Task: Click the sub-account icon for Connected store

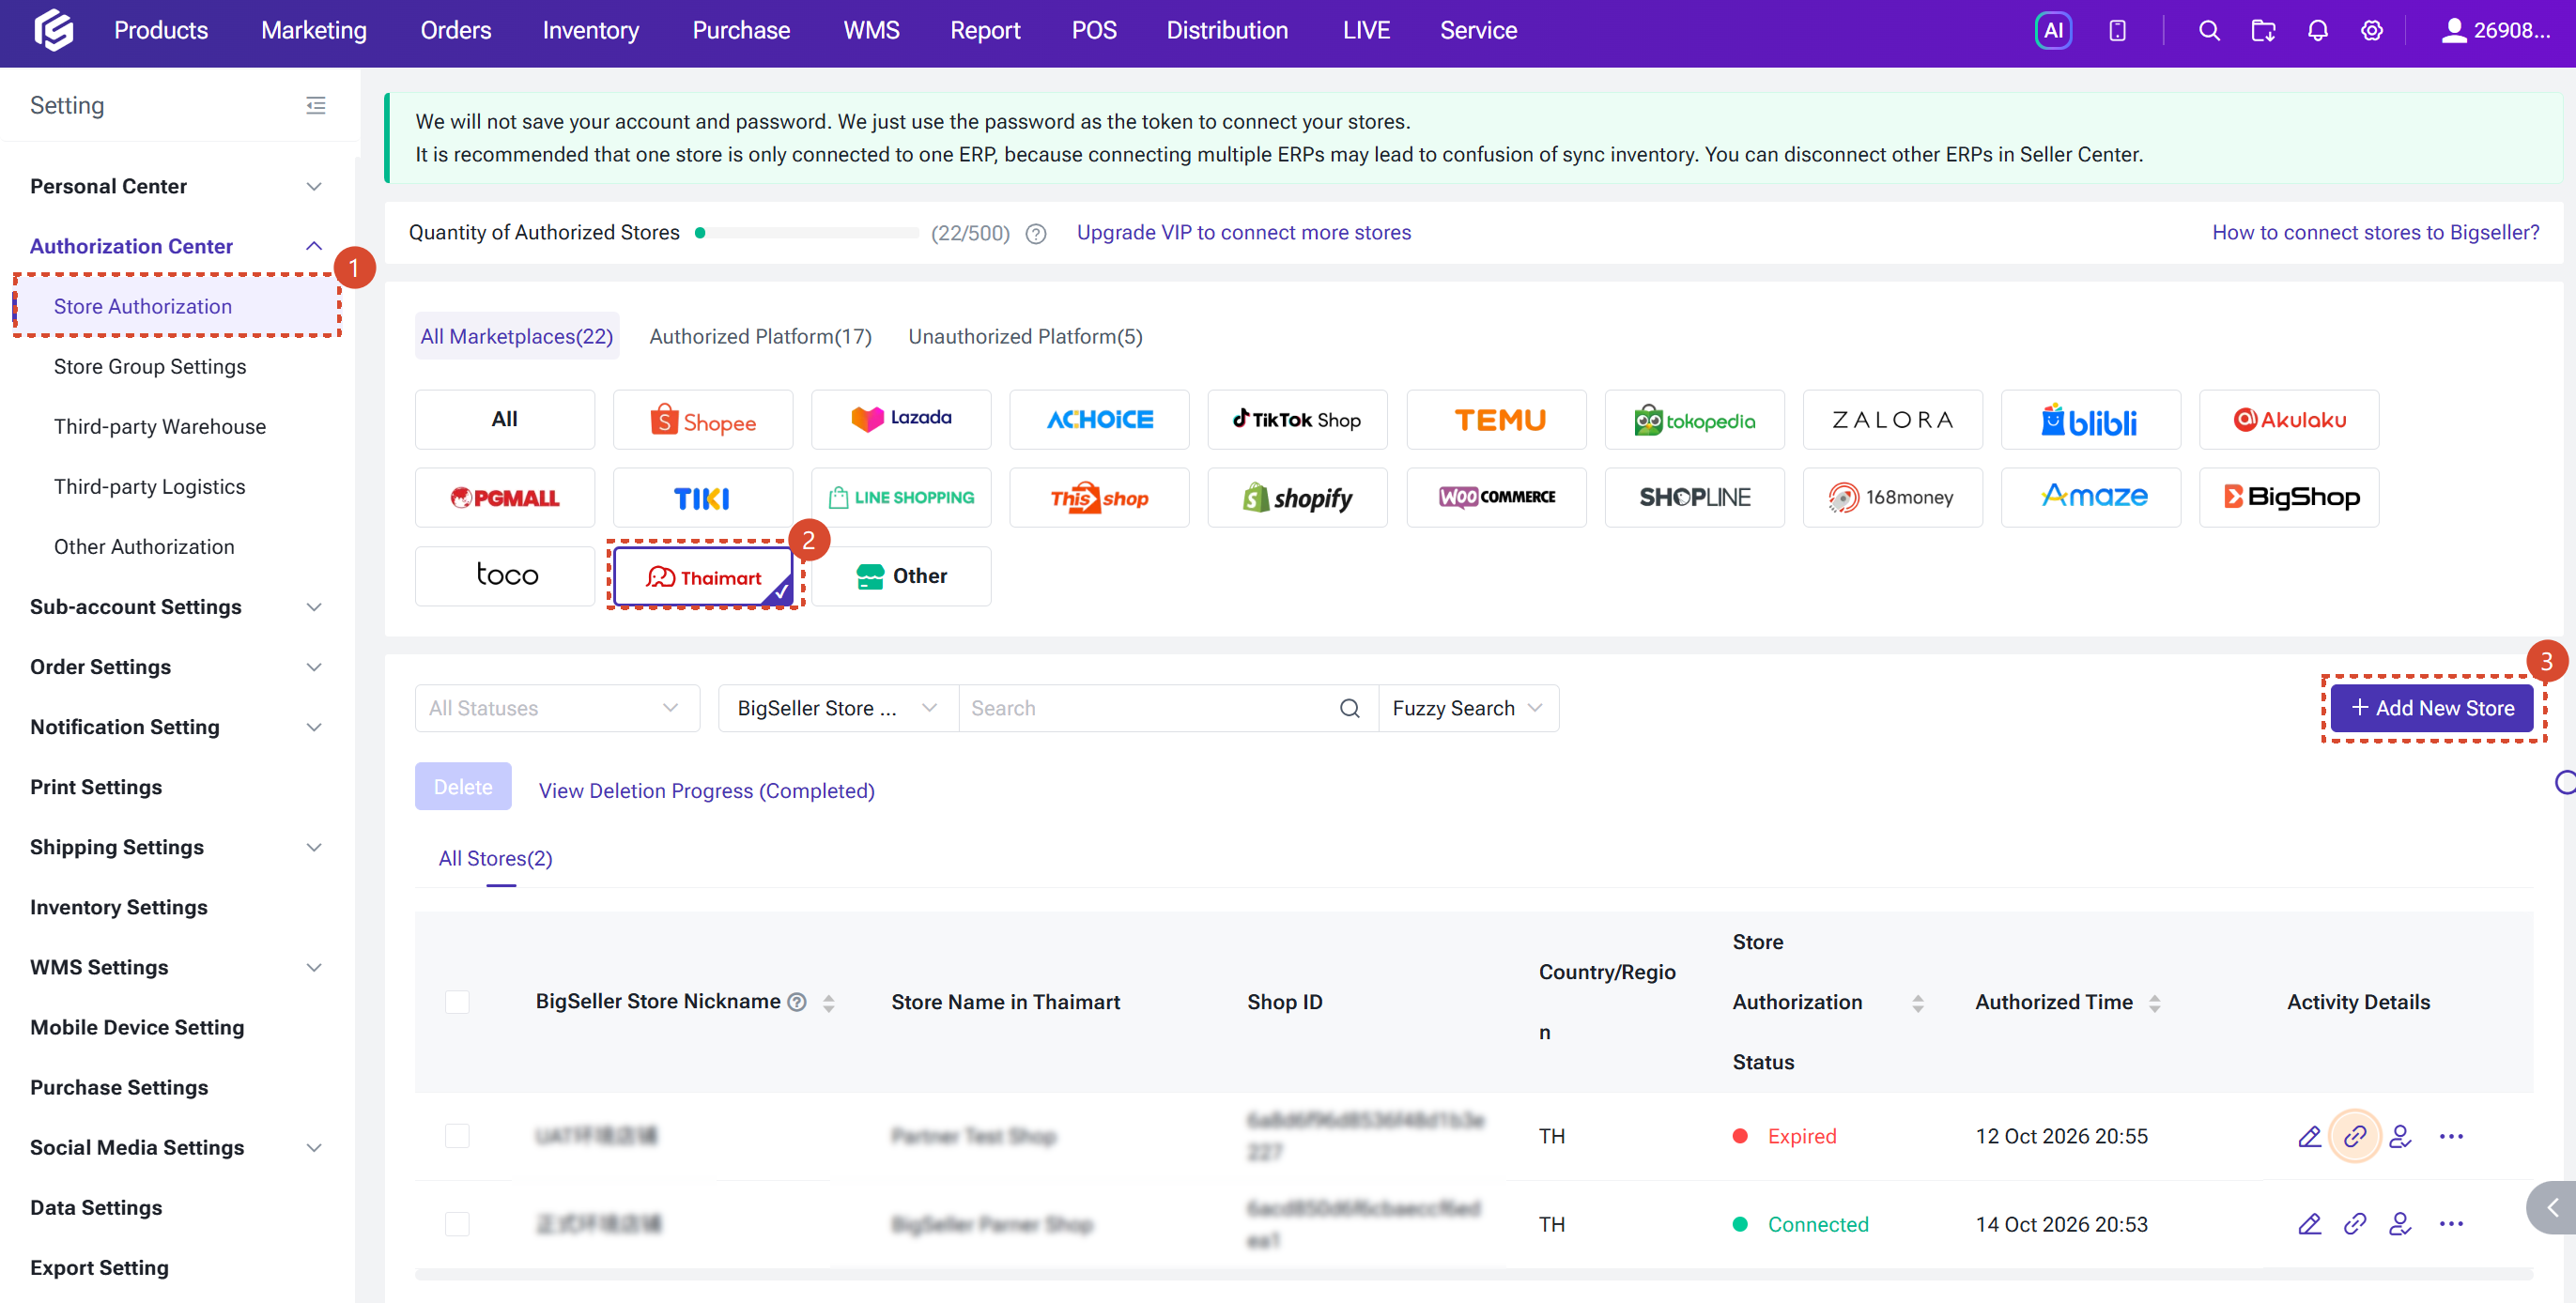Action: (2400, 1223)
